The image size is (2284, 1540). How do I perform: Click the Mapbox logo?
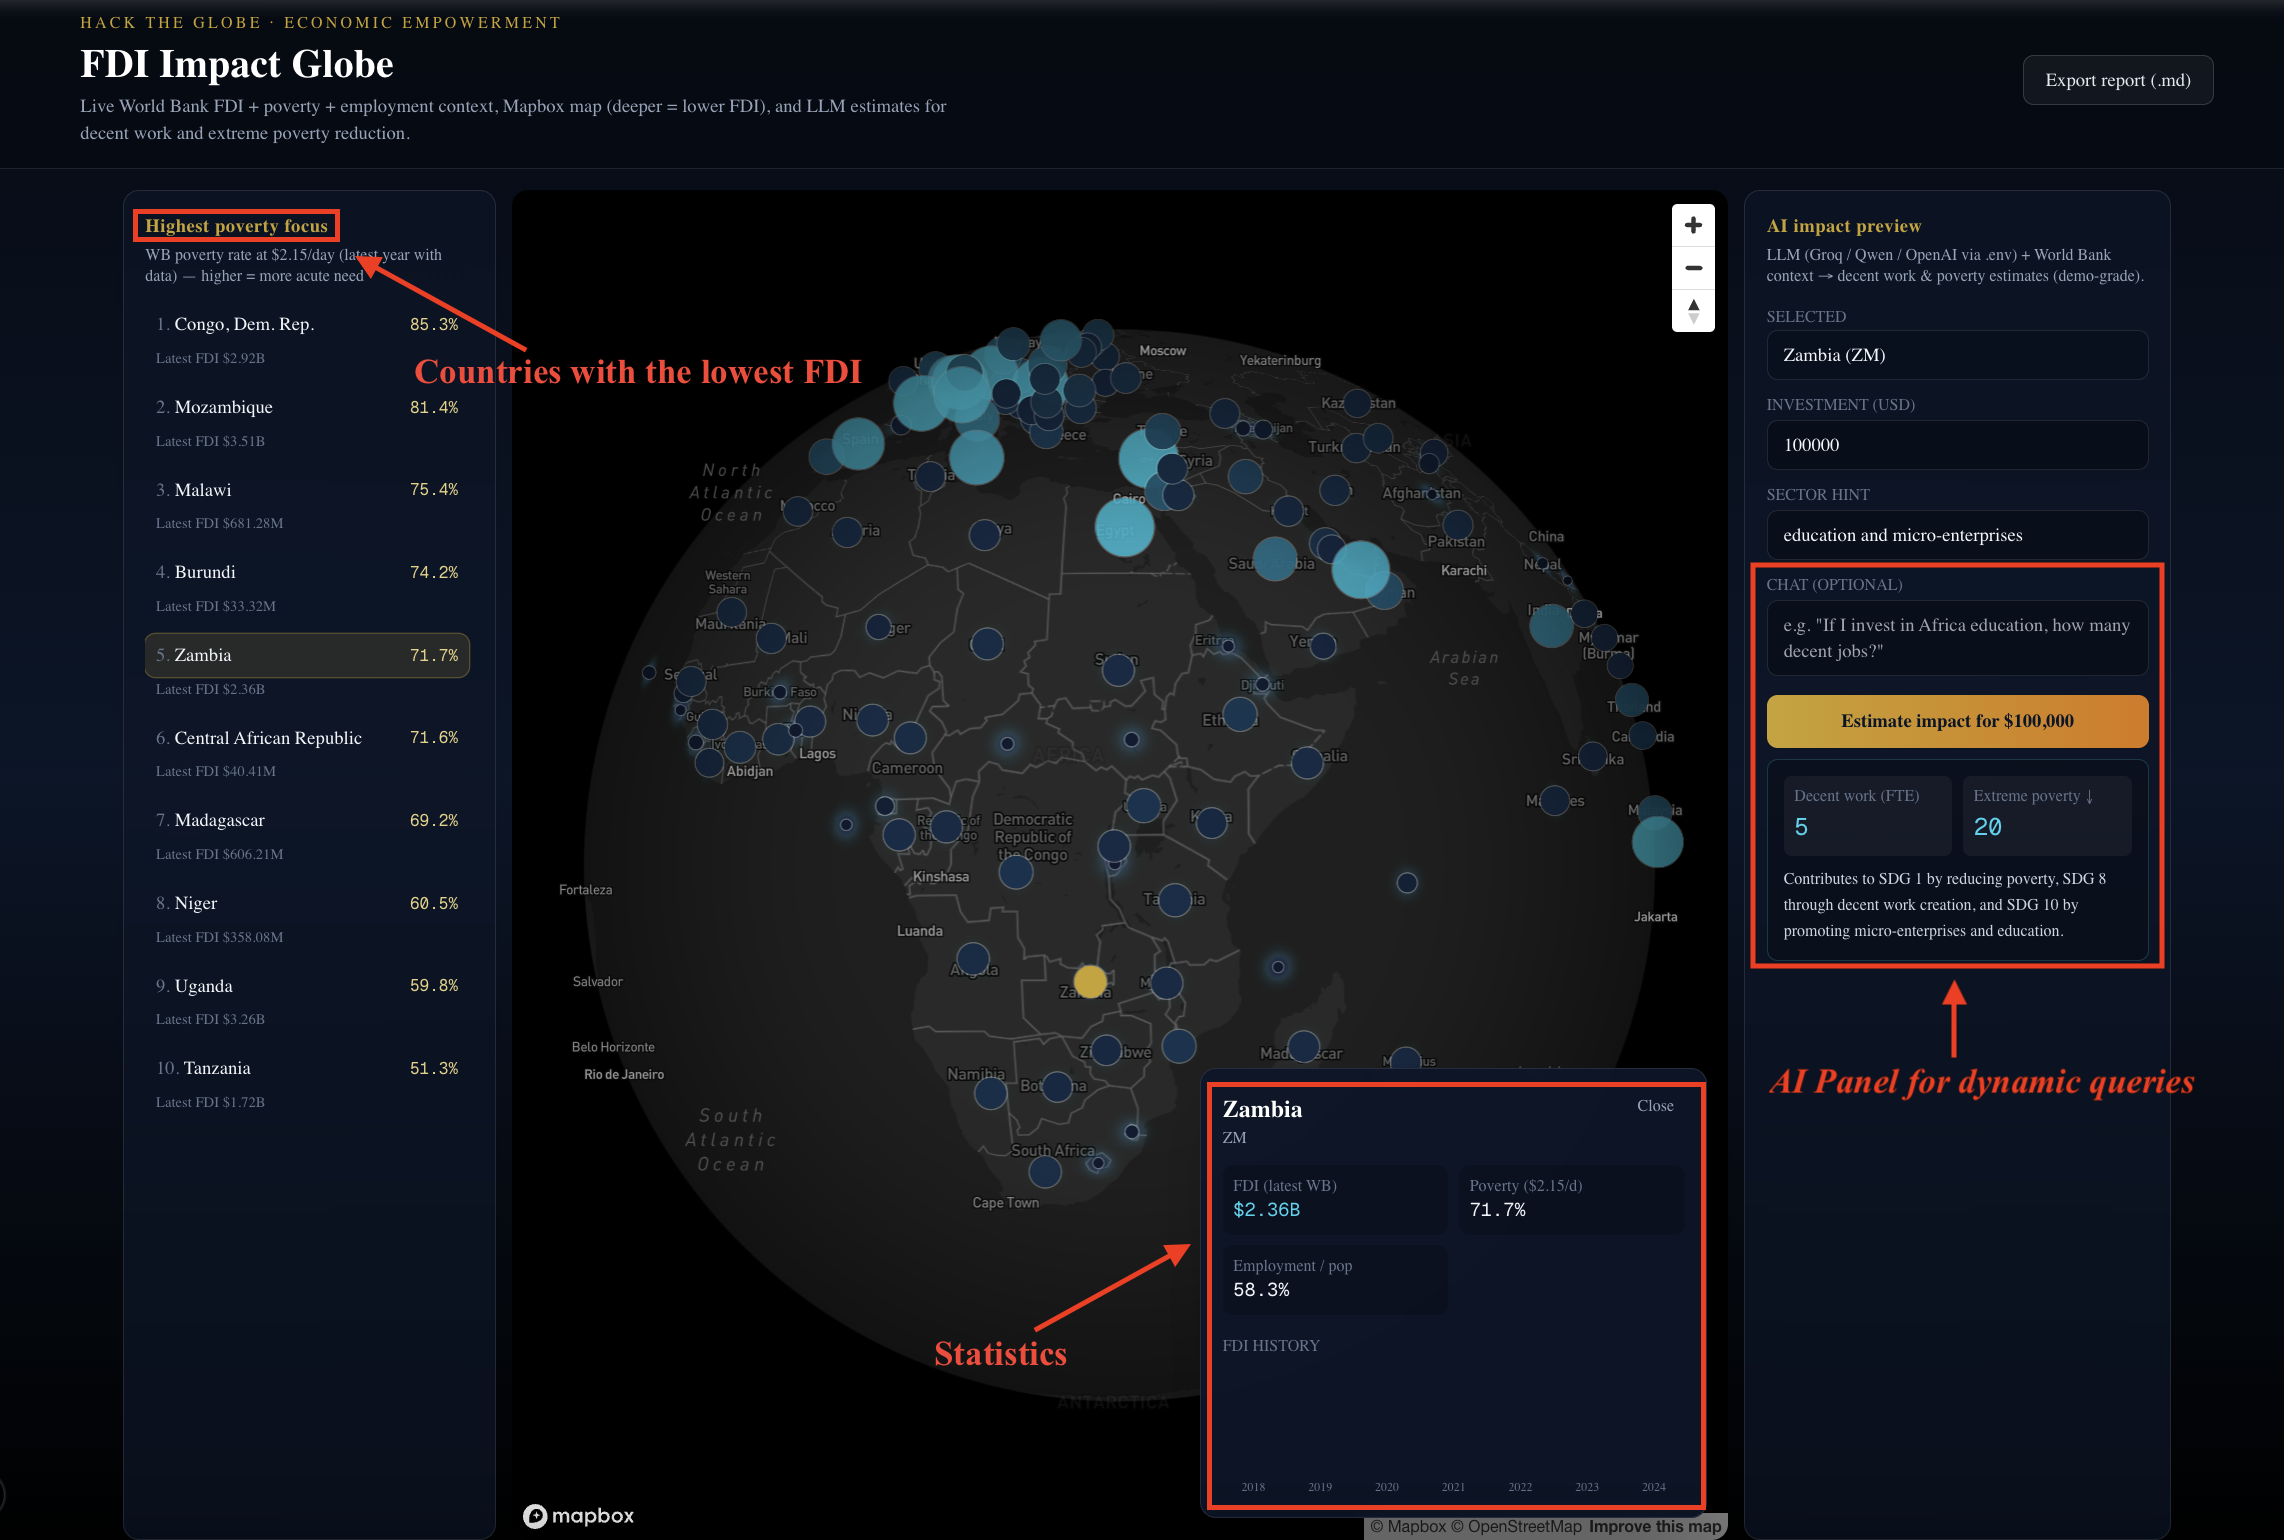[x=579, y=1516]
